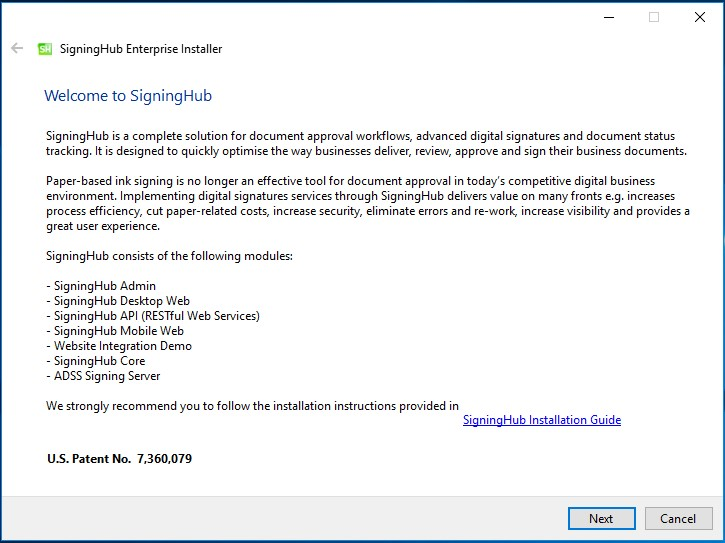Image resolution: width=725 pixels, height=543 pixels.
Task: Click the back arrow icon
Action: pyautogui.click(x=17, y=48)
